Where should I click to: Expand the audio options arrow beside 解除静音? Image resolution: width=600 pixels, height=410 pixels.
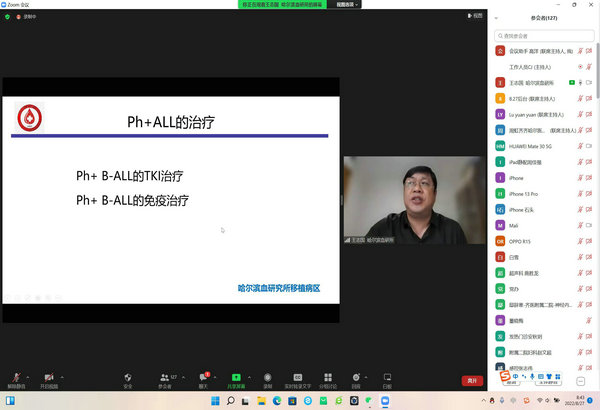(x=29, y=373)
